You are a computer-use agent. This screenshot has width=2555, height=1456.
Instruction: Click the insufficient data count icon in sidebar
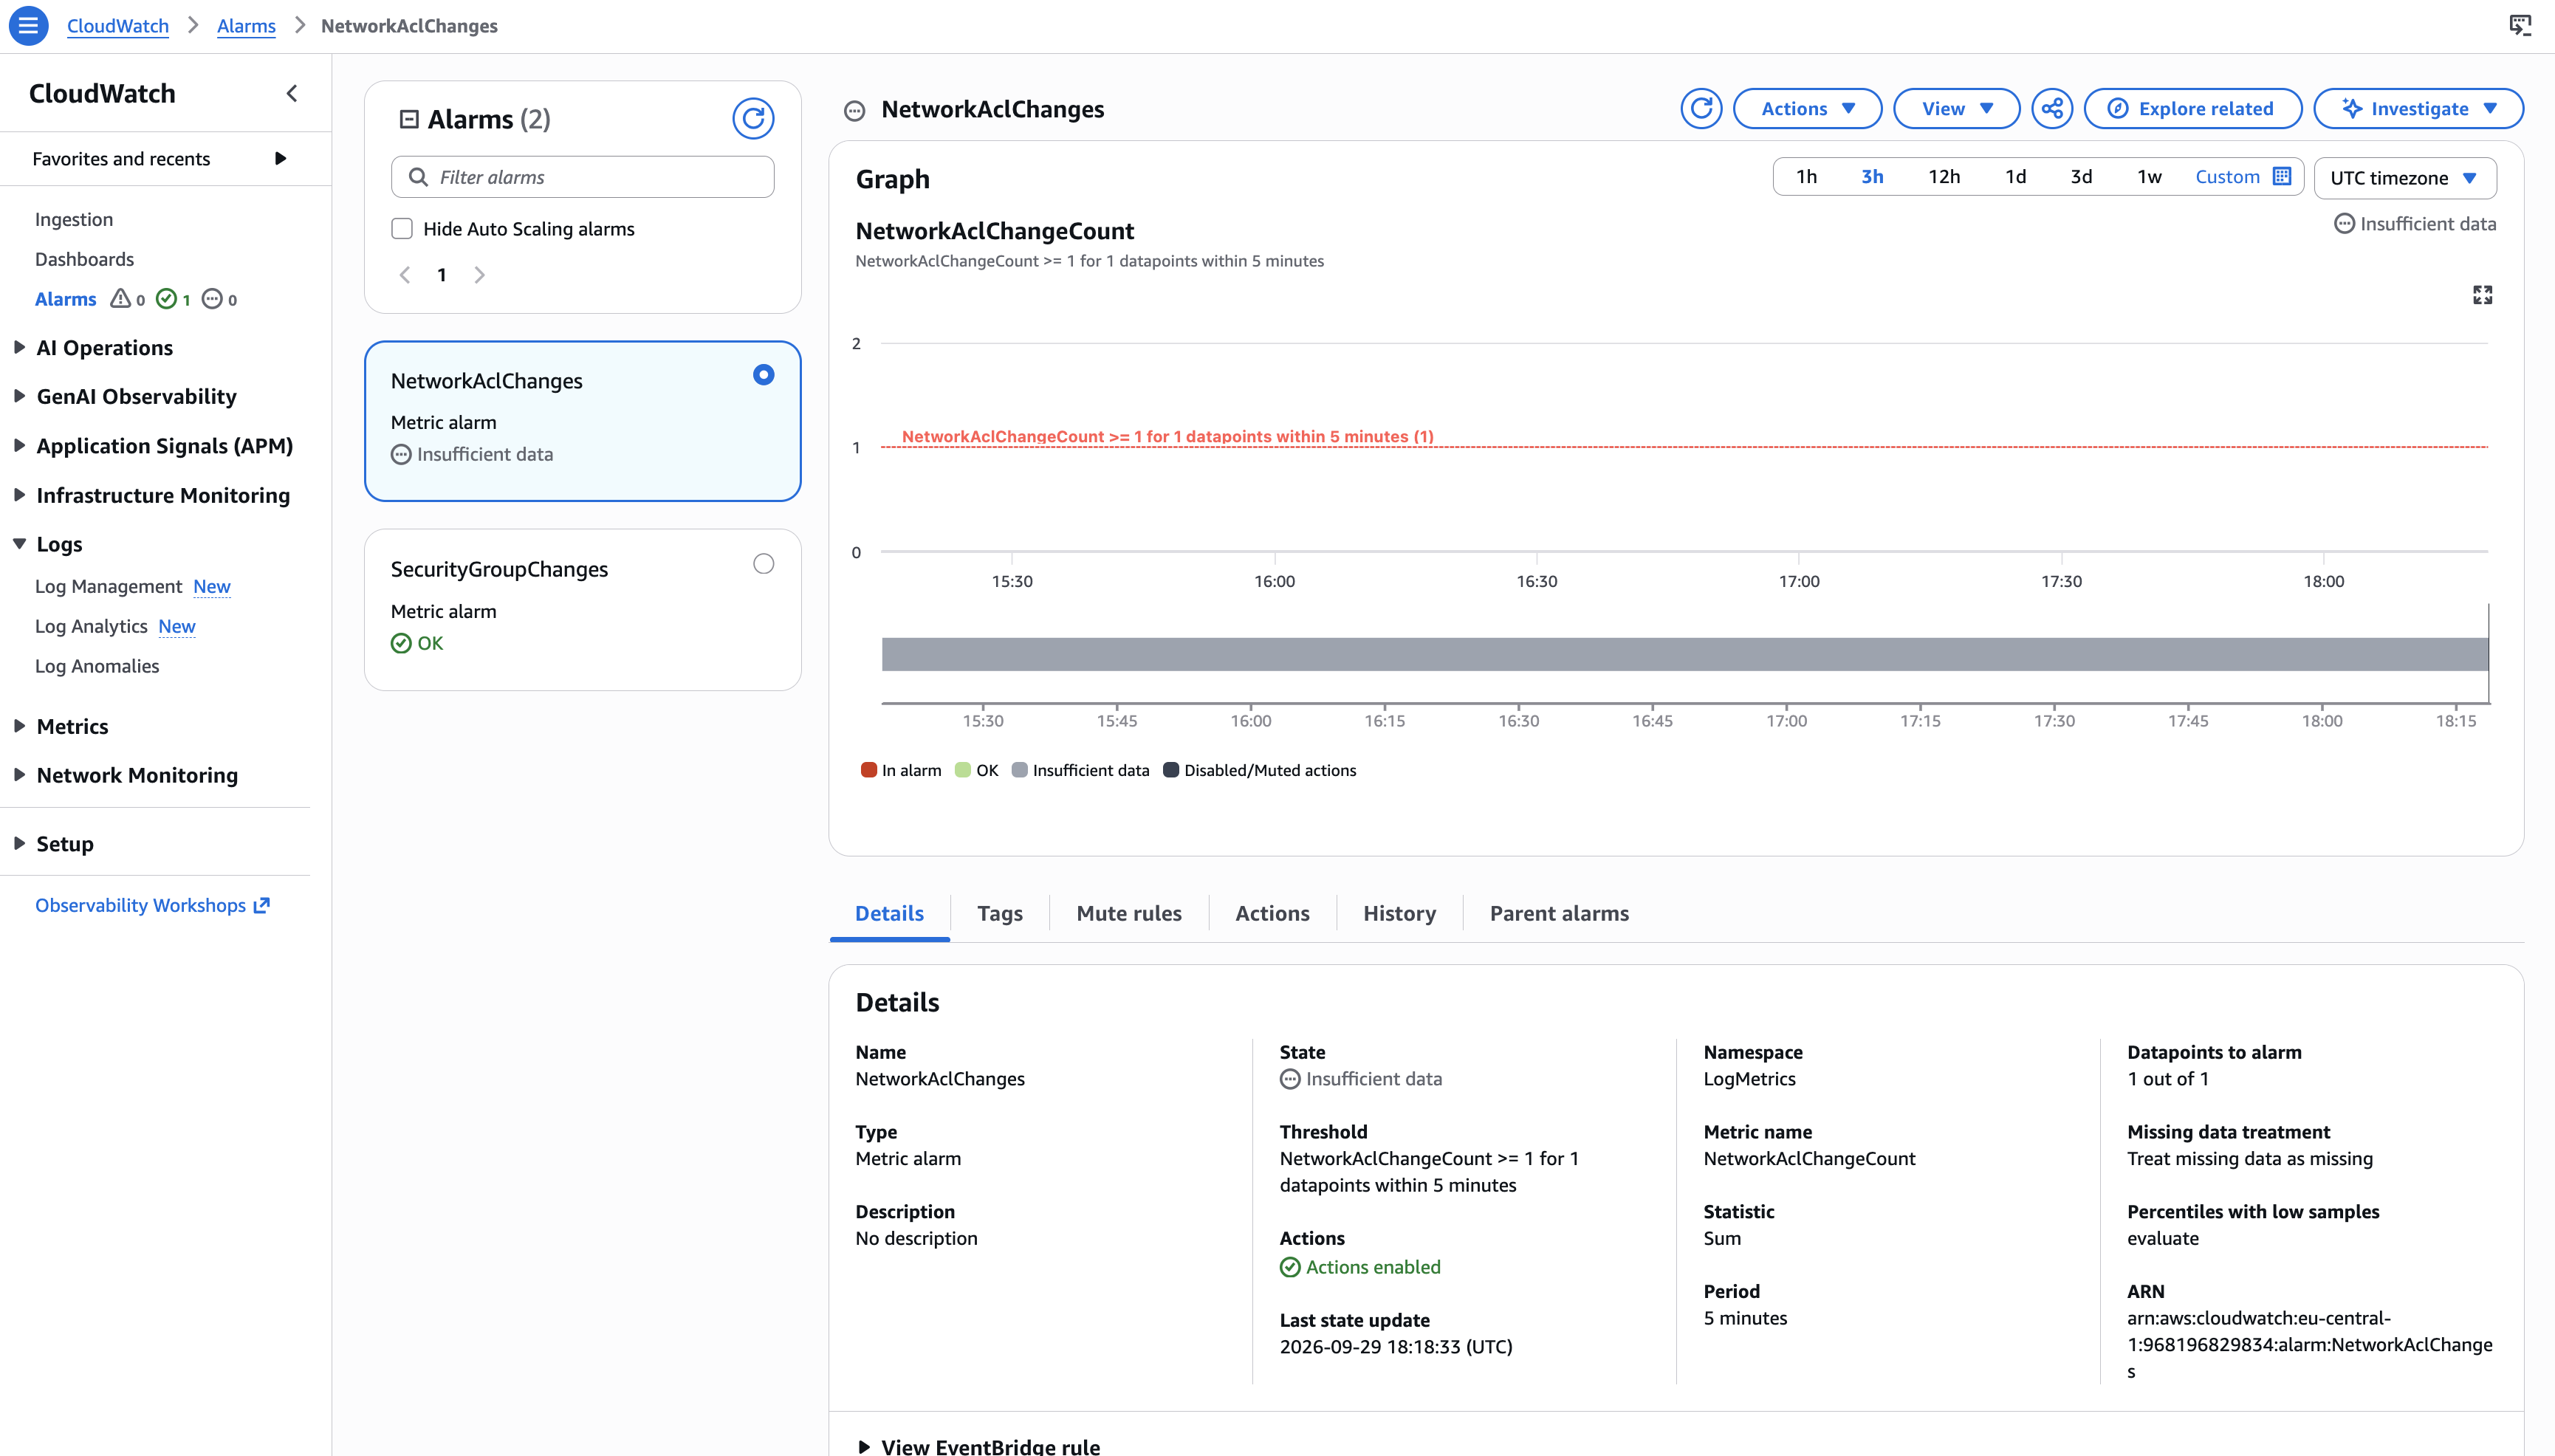coord(212,299)
